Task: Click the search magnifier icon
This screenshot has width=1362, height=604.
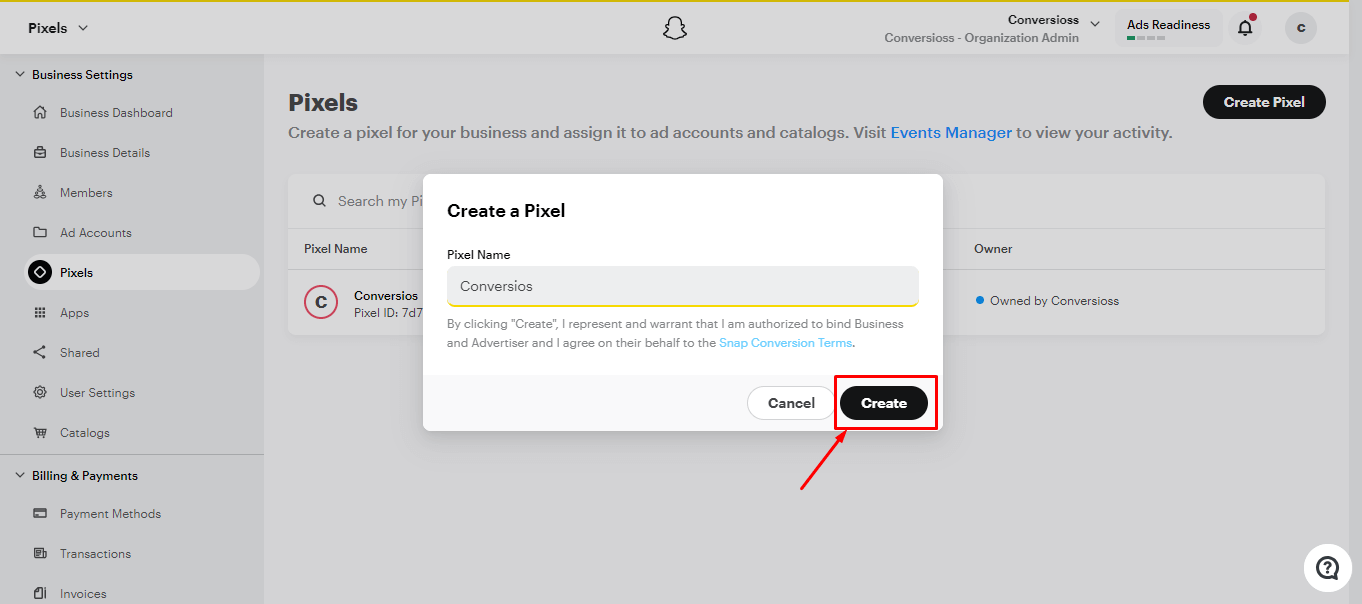Action: [320, 201]
